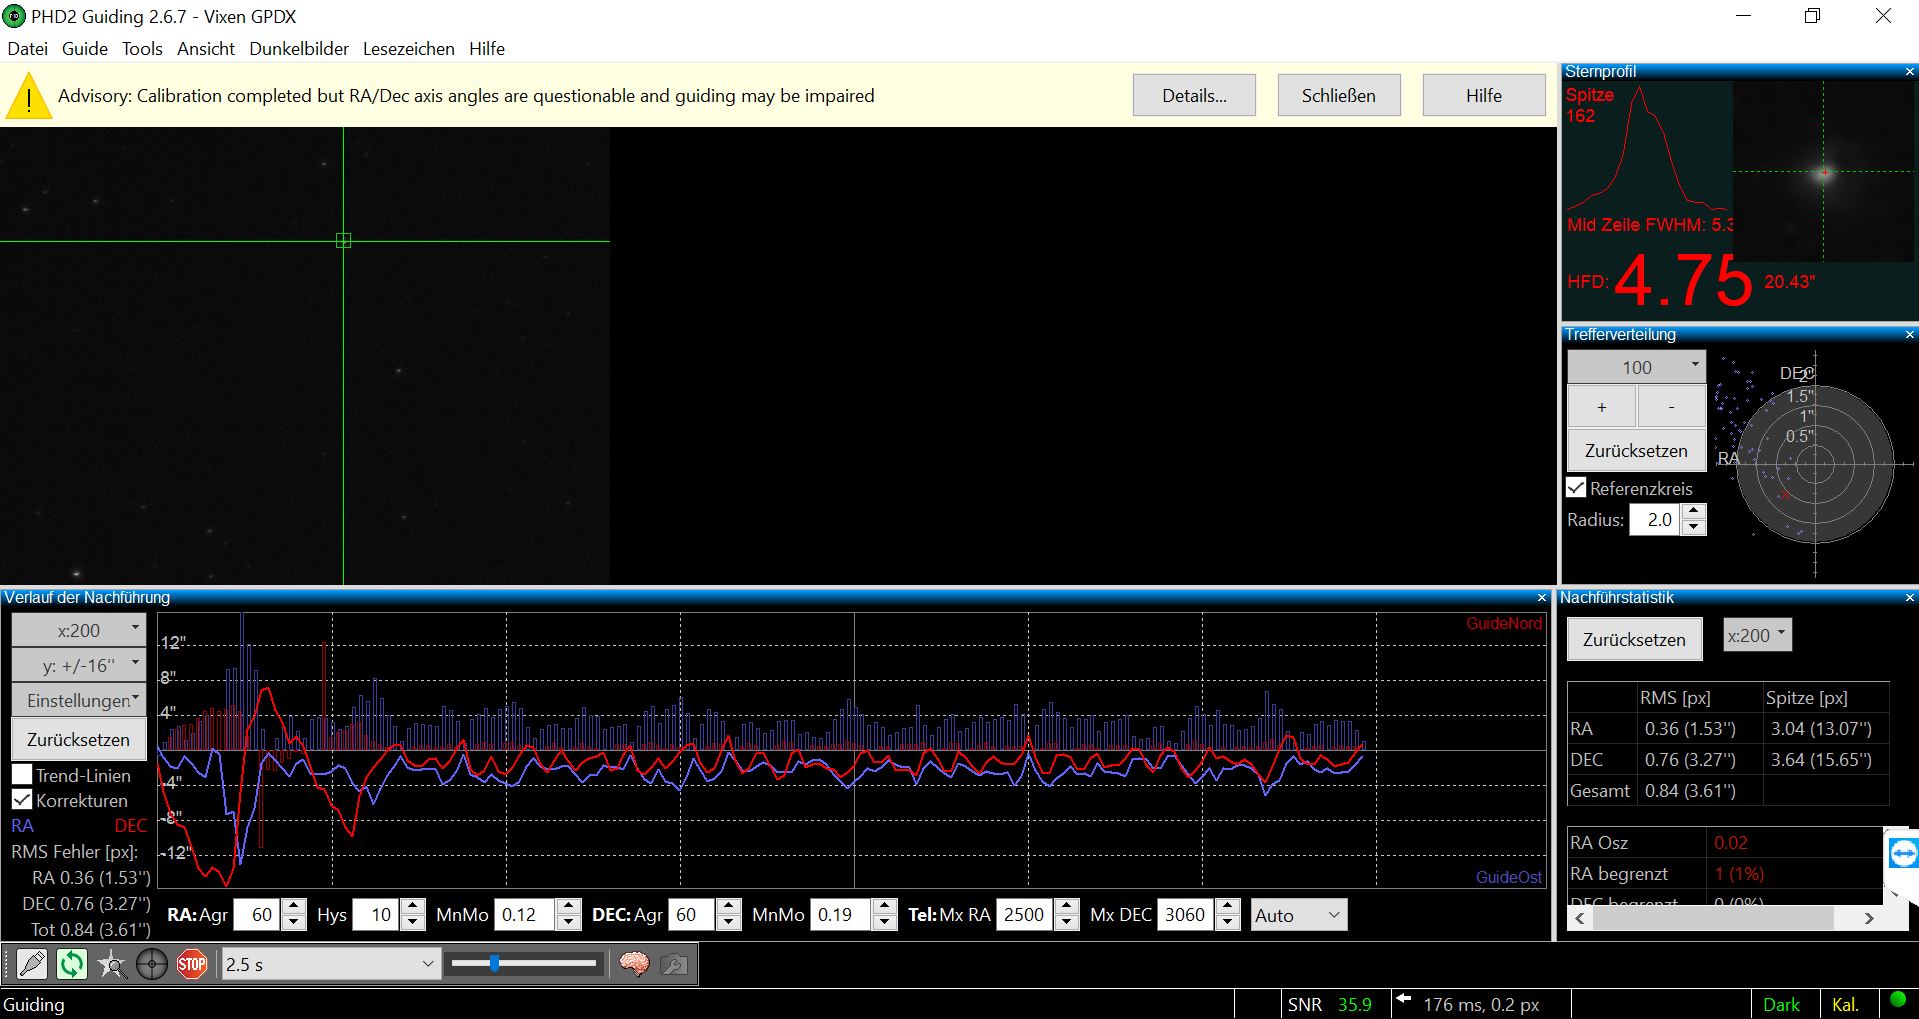Close the Verlauf der Nachführung panel
Image resolution: width=1919 pixels, height=1019 pixels.
pos(1541,598)
